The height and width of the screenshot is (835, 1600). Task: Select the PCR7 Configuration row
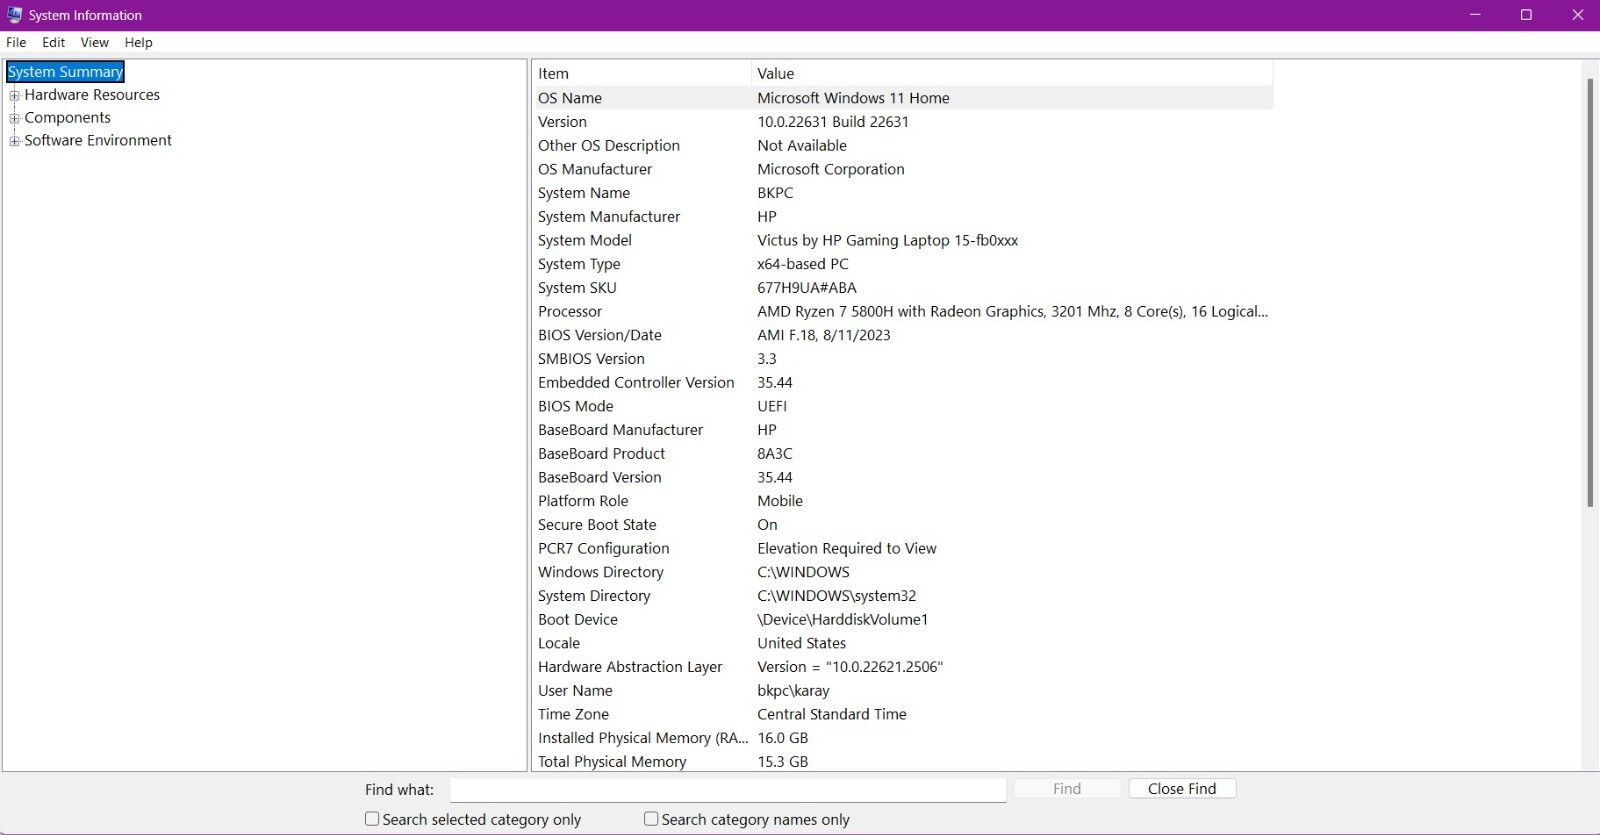point(902,549)
